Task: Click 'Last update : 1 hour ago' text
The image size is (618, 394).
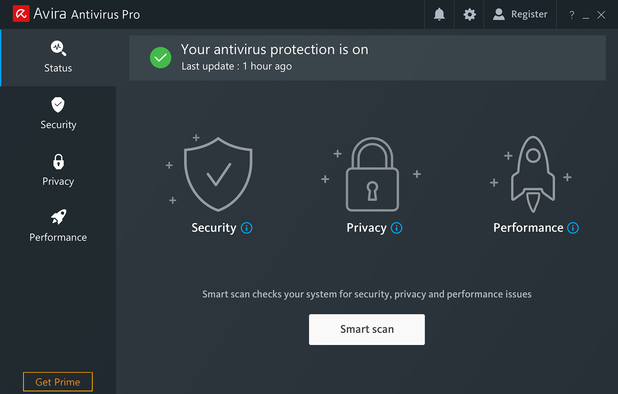Action: point(236,66)
